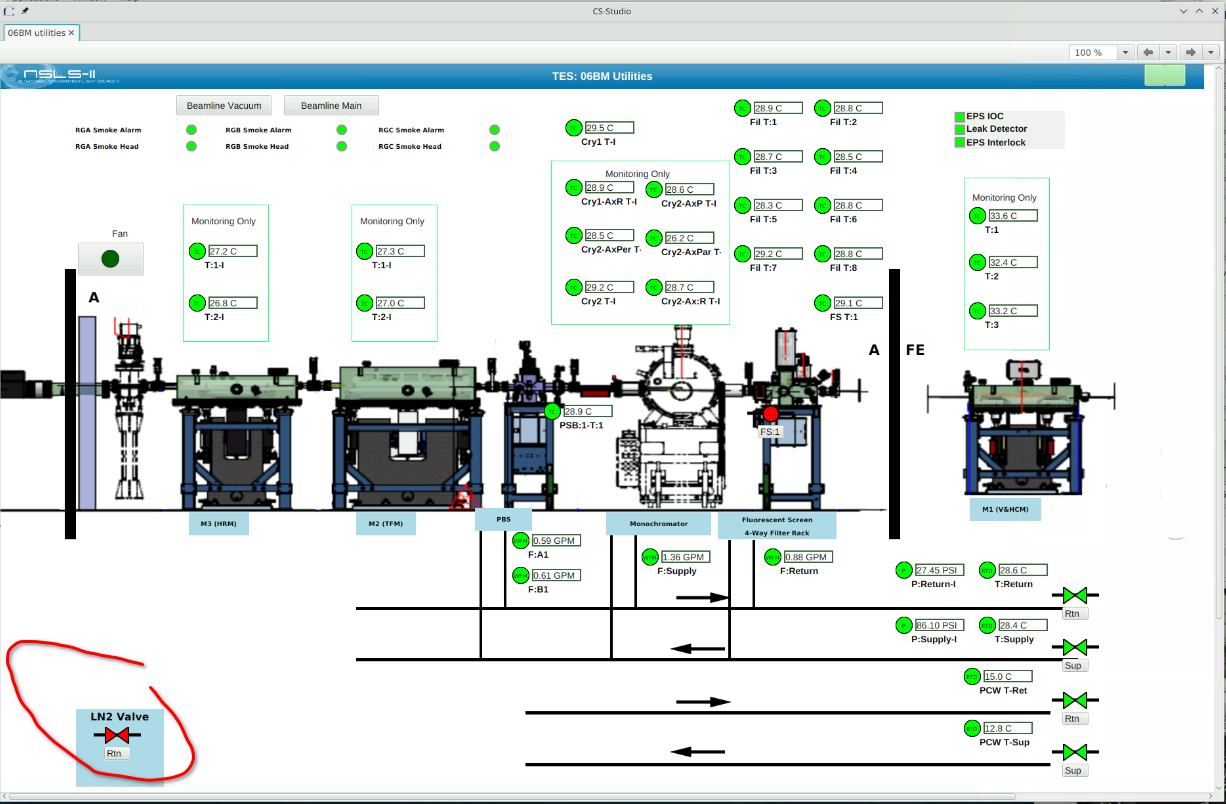1226x804 pixels.
Task: Click the M2 (TFM) label box
Action: pos(385,523)
